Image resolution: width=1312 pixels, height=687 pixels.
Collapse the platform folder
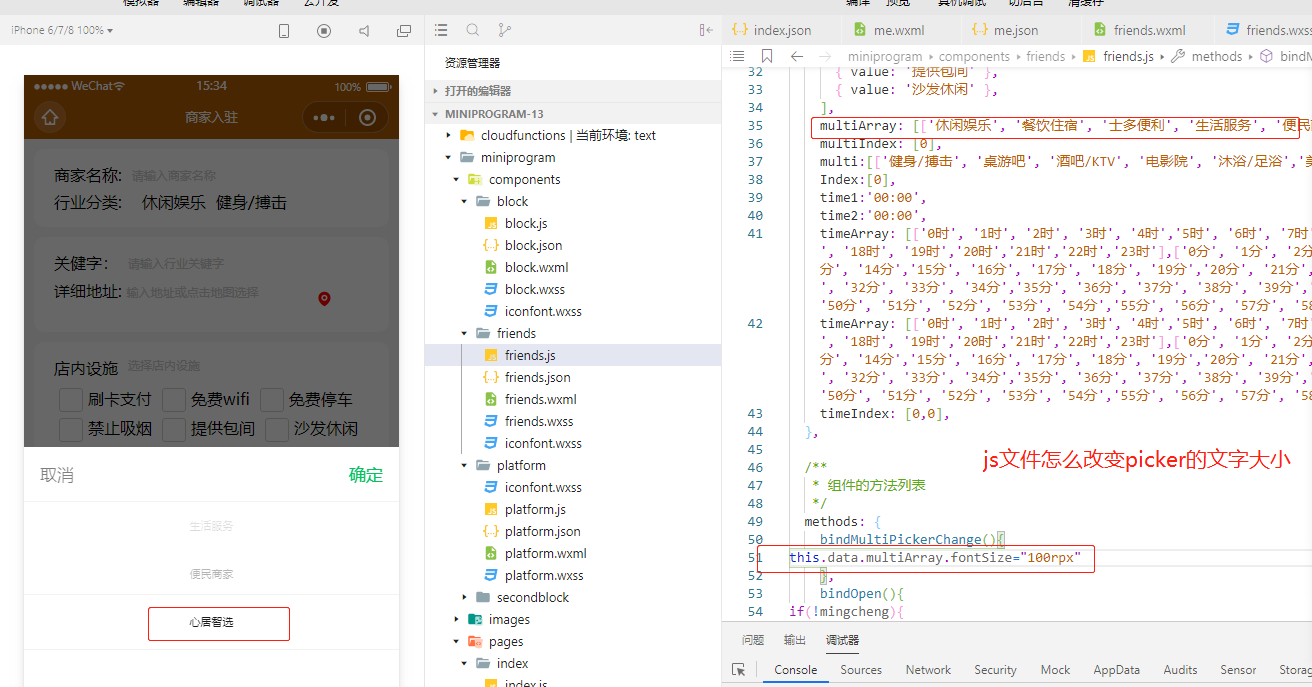465,465
